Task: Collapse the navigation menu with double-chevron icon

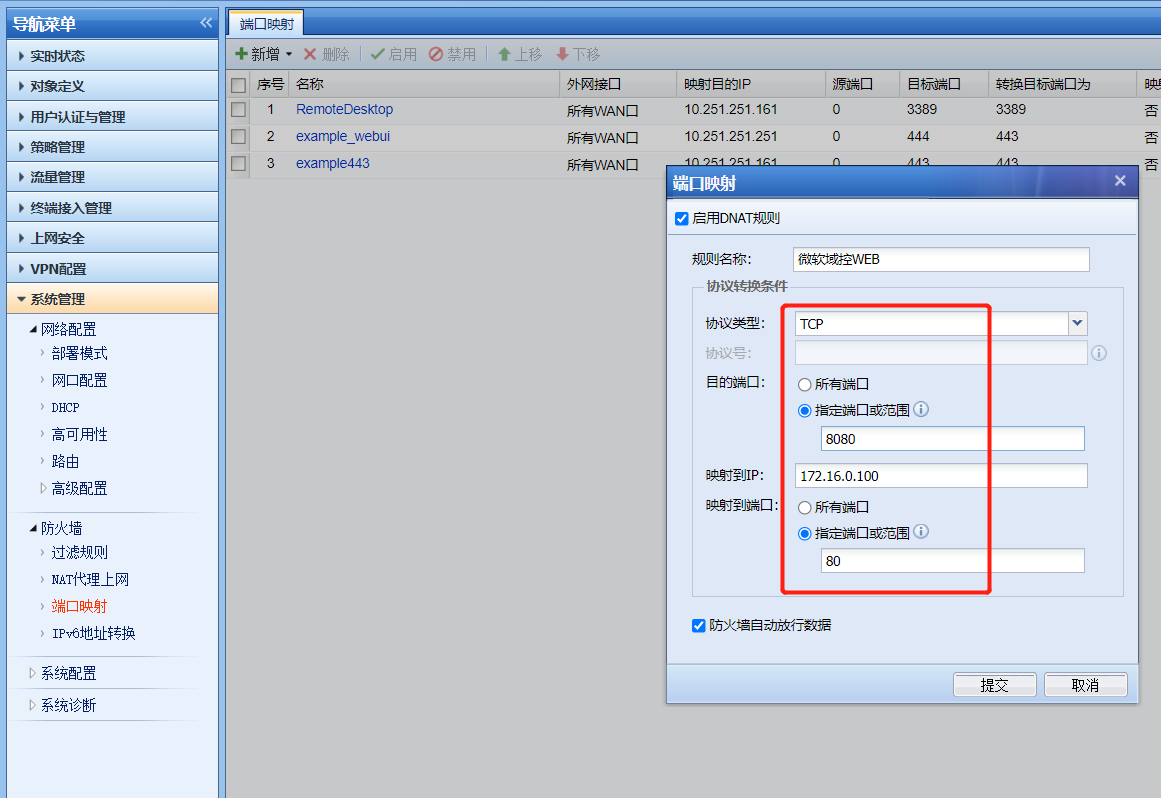Action: point(206,23)
